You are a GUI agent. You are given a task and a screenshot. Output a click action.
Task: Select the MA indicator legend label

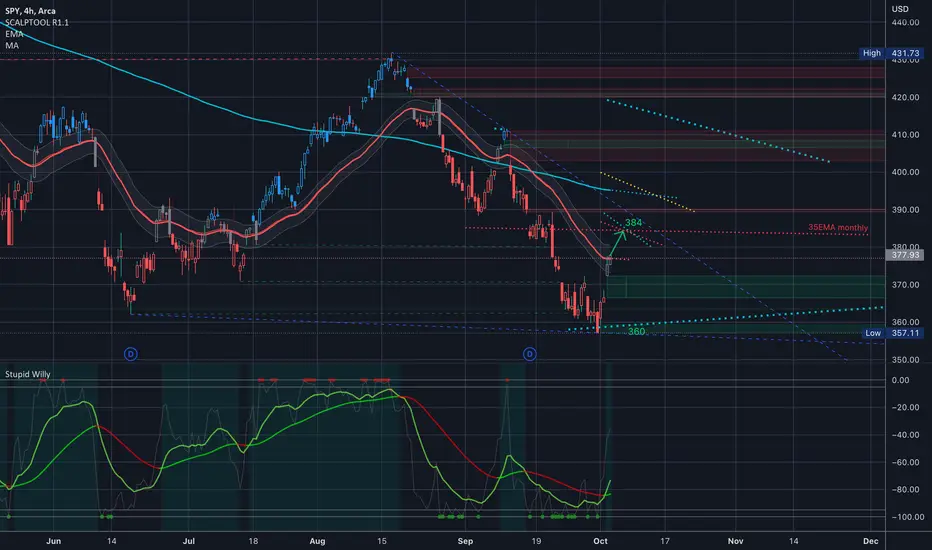click(x=12, y=45)
